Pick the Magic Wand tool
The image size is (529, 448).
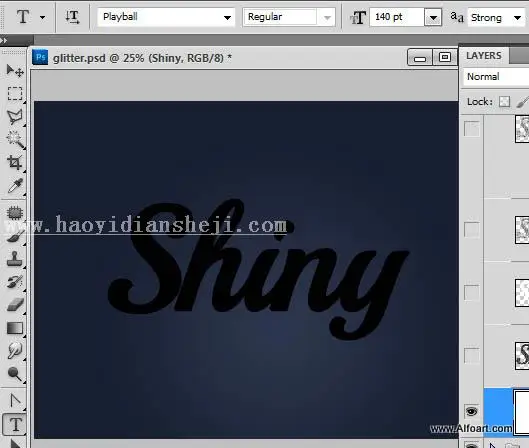coord(15,140)
